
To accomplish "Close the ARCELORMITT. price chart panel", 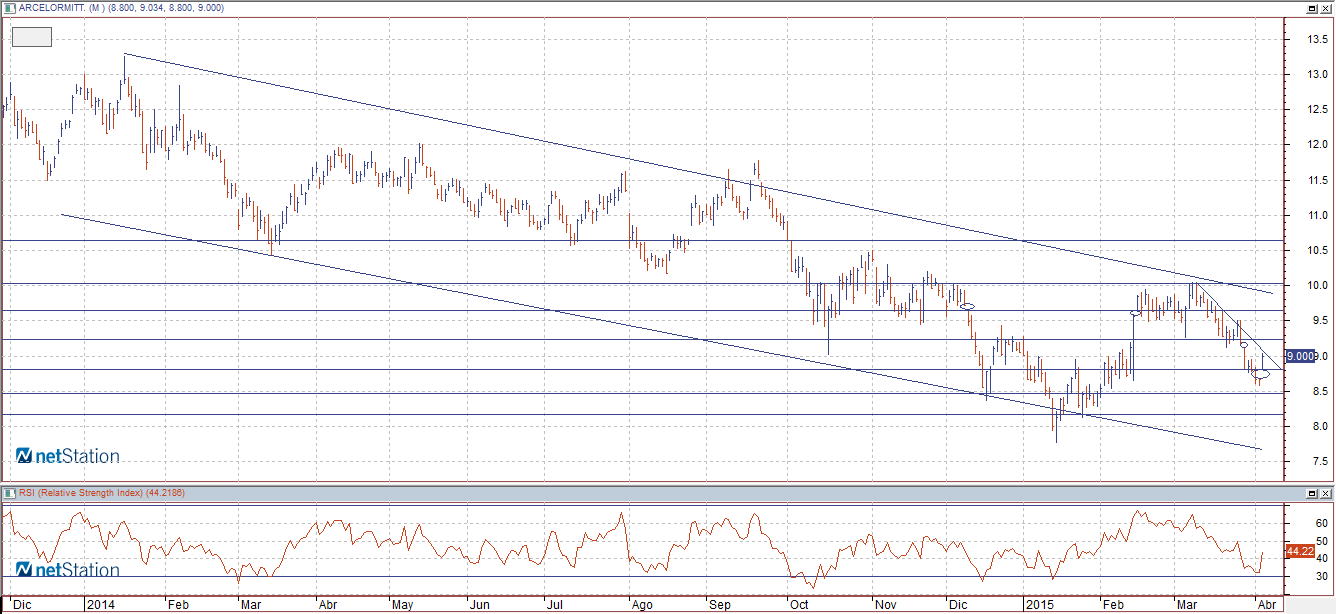I will [1325, 8].
